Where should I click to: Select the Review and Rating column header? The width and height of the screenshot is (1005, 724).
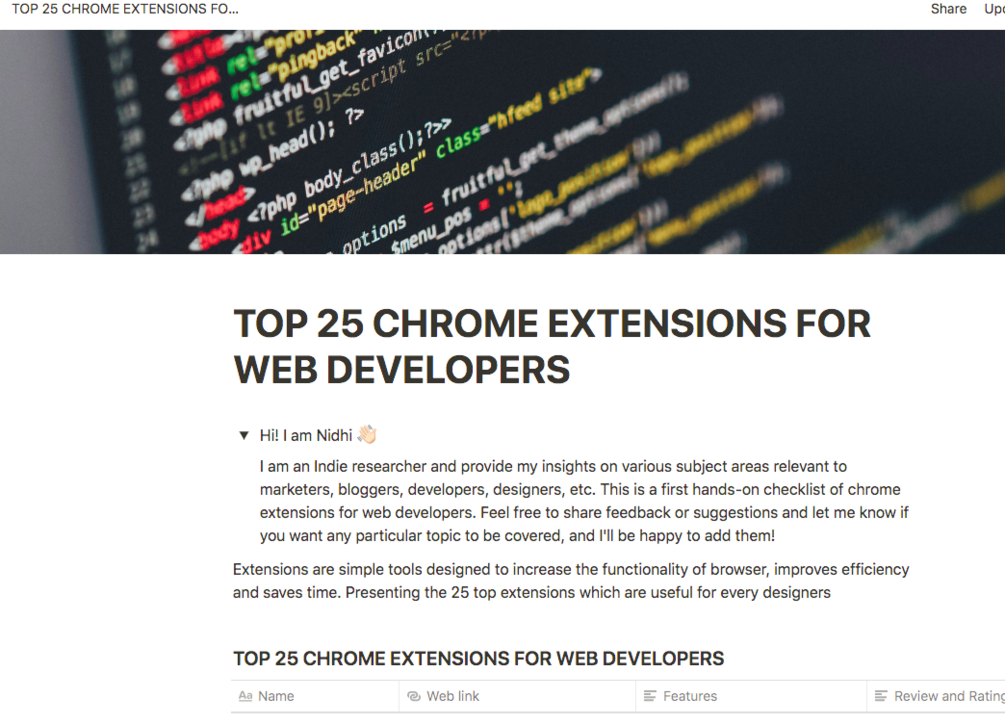coord(936,696)
